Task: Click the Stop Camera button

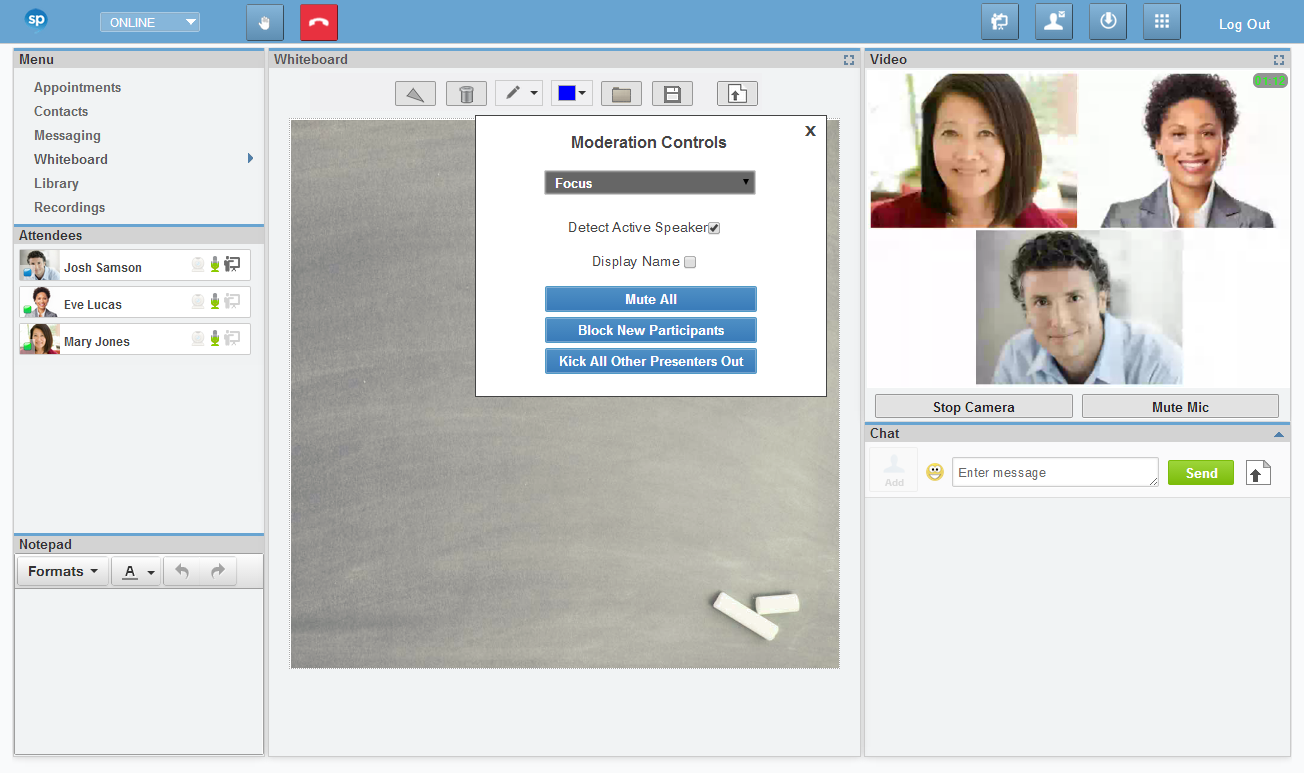Action: pyautogui.click(x=973, y=407)
